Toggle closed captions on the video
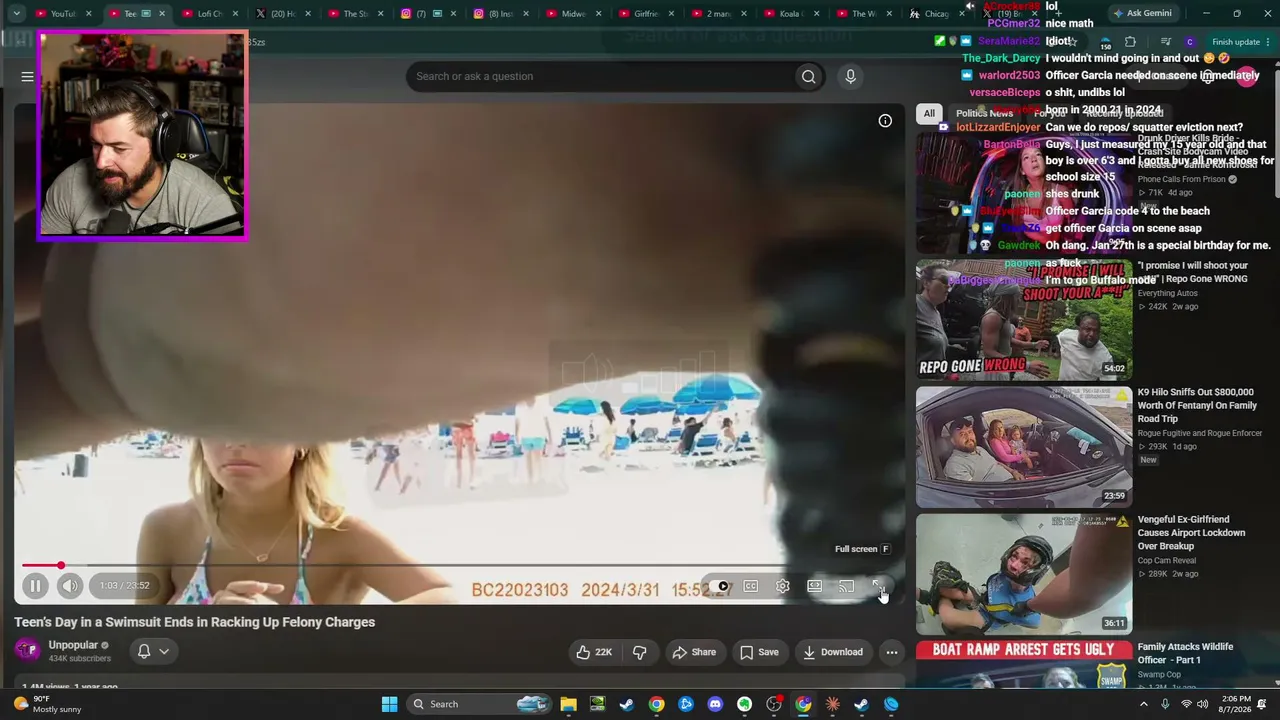Image resolution: width=1280 pixels, height=720 pixels. click(x=751, y=587)
